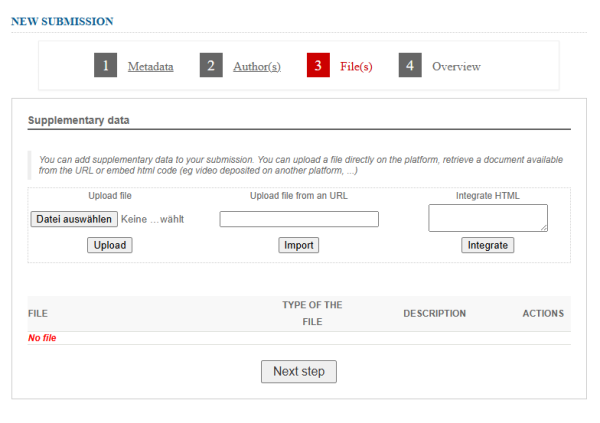
Task: Select the Overview step label
Action: pos(456,67)
